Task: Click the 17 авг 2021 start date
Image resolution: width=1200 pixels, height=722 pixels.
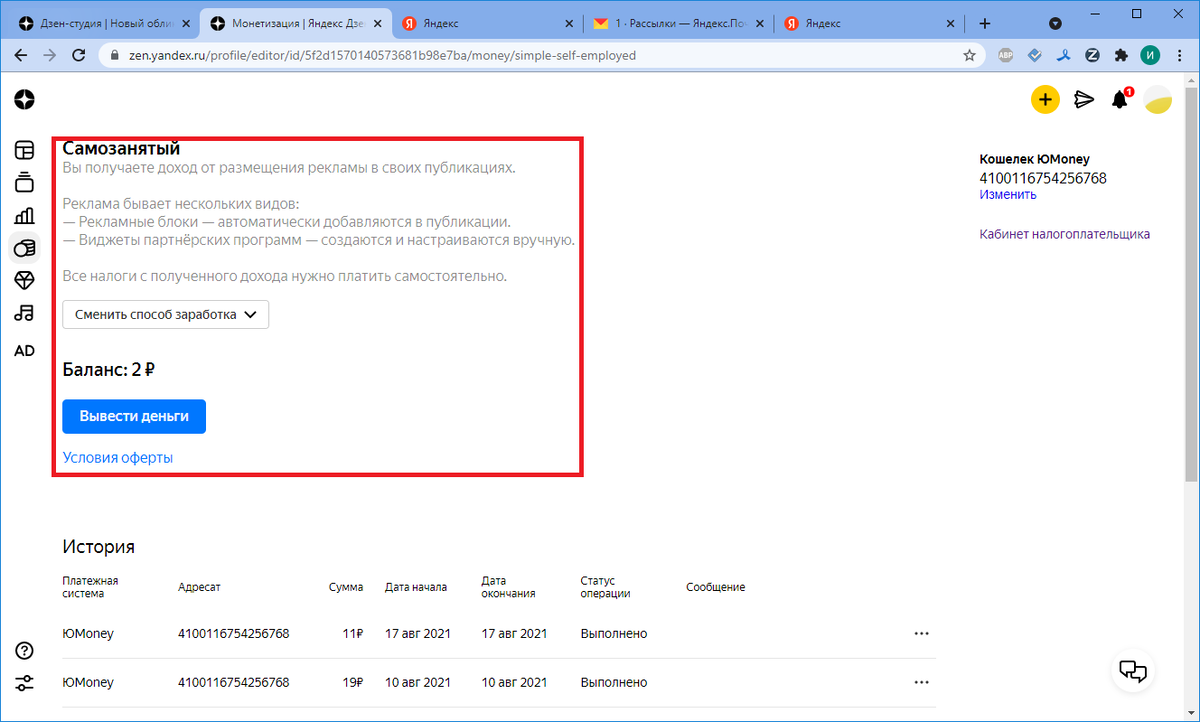Action: [418, 633]
